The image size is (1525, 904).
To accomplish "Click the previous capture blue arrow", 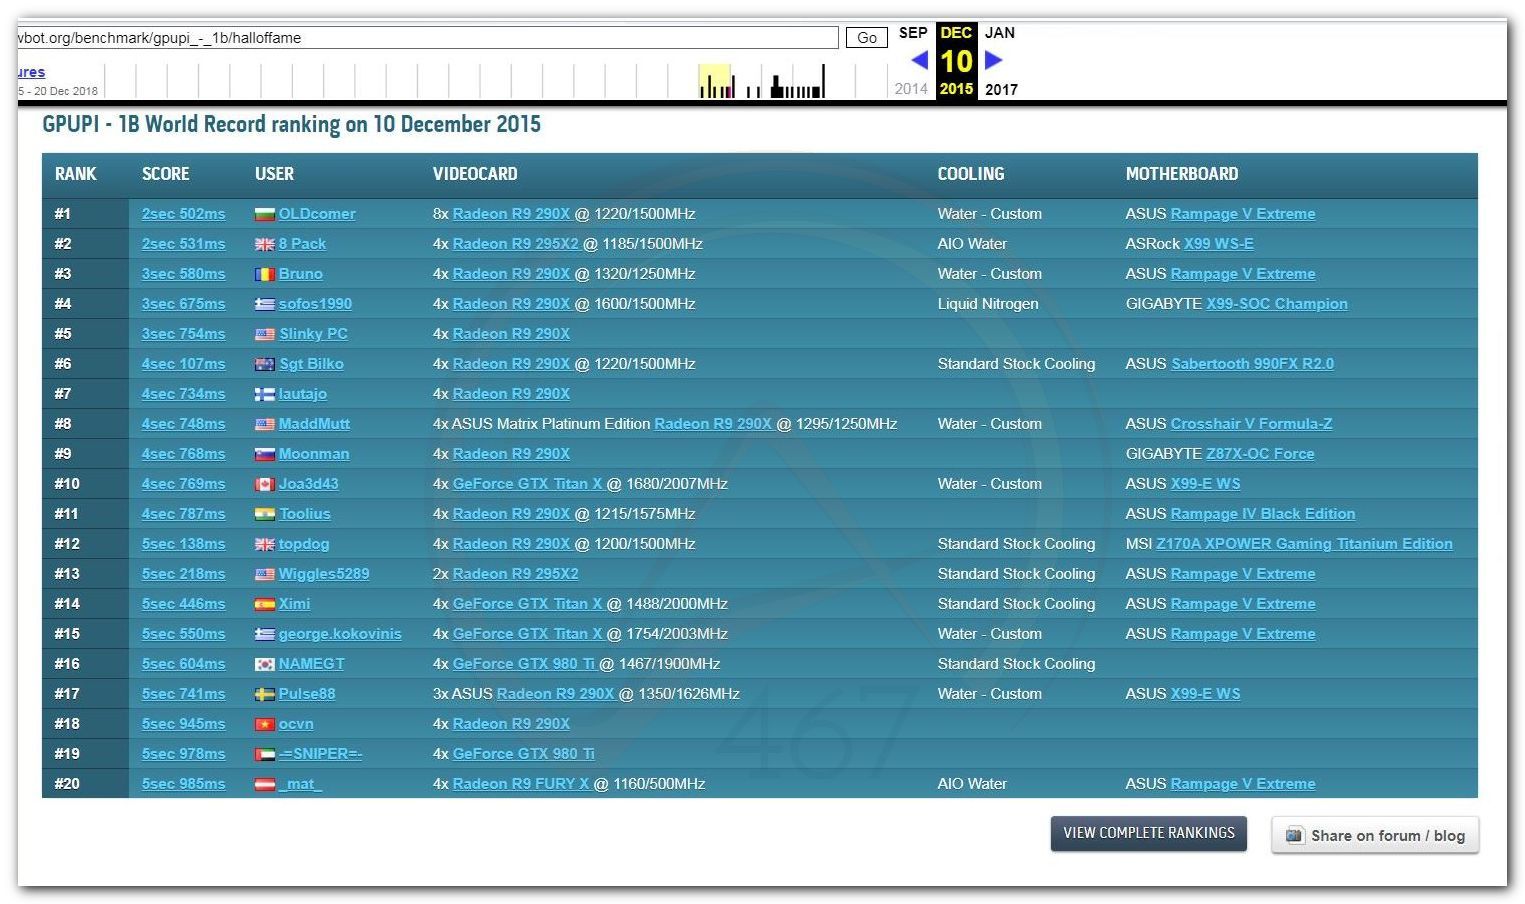I will click(x=919, y=60).
